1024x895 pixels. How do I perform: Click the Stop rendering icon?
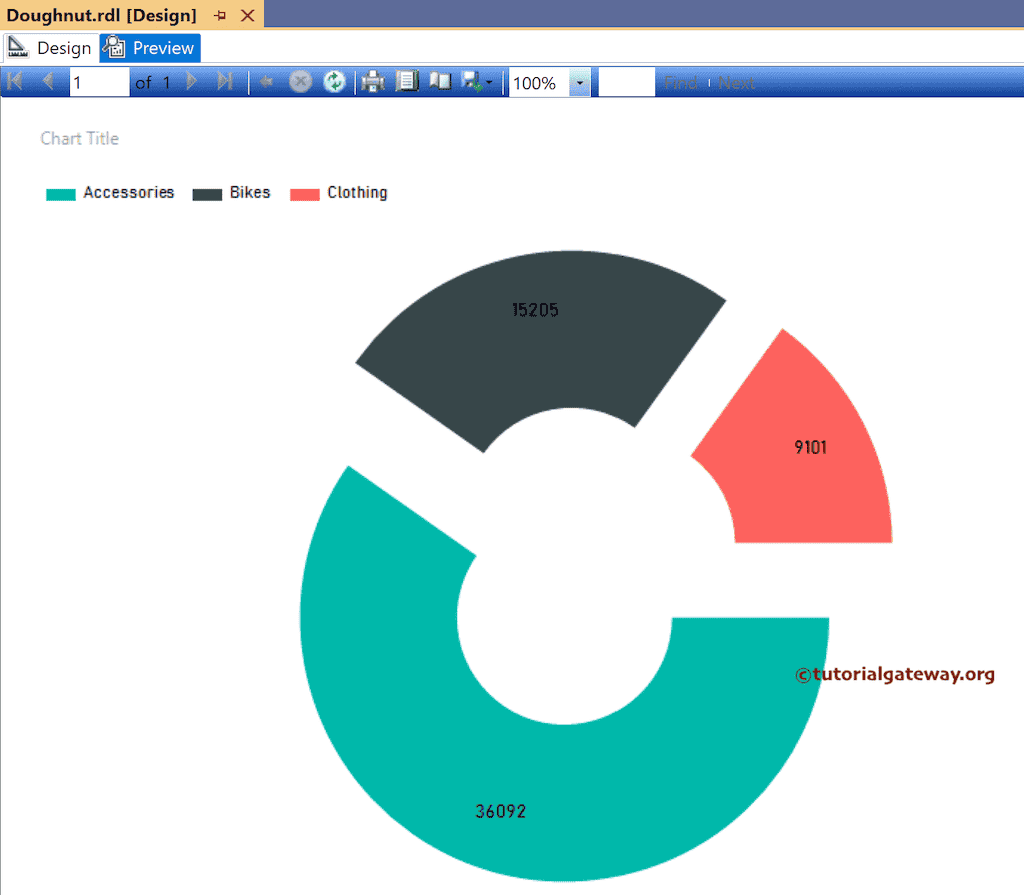(x=300, y=81)
